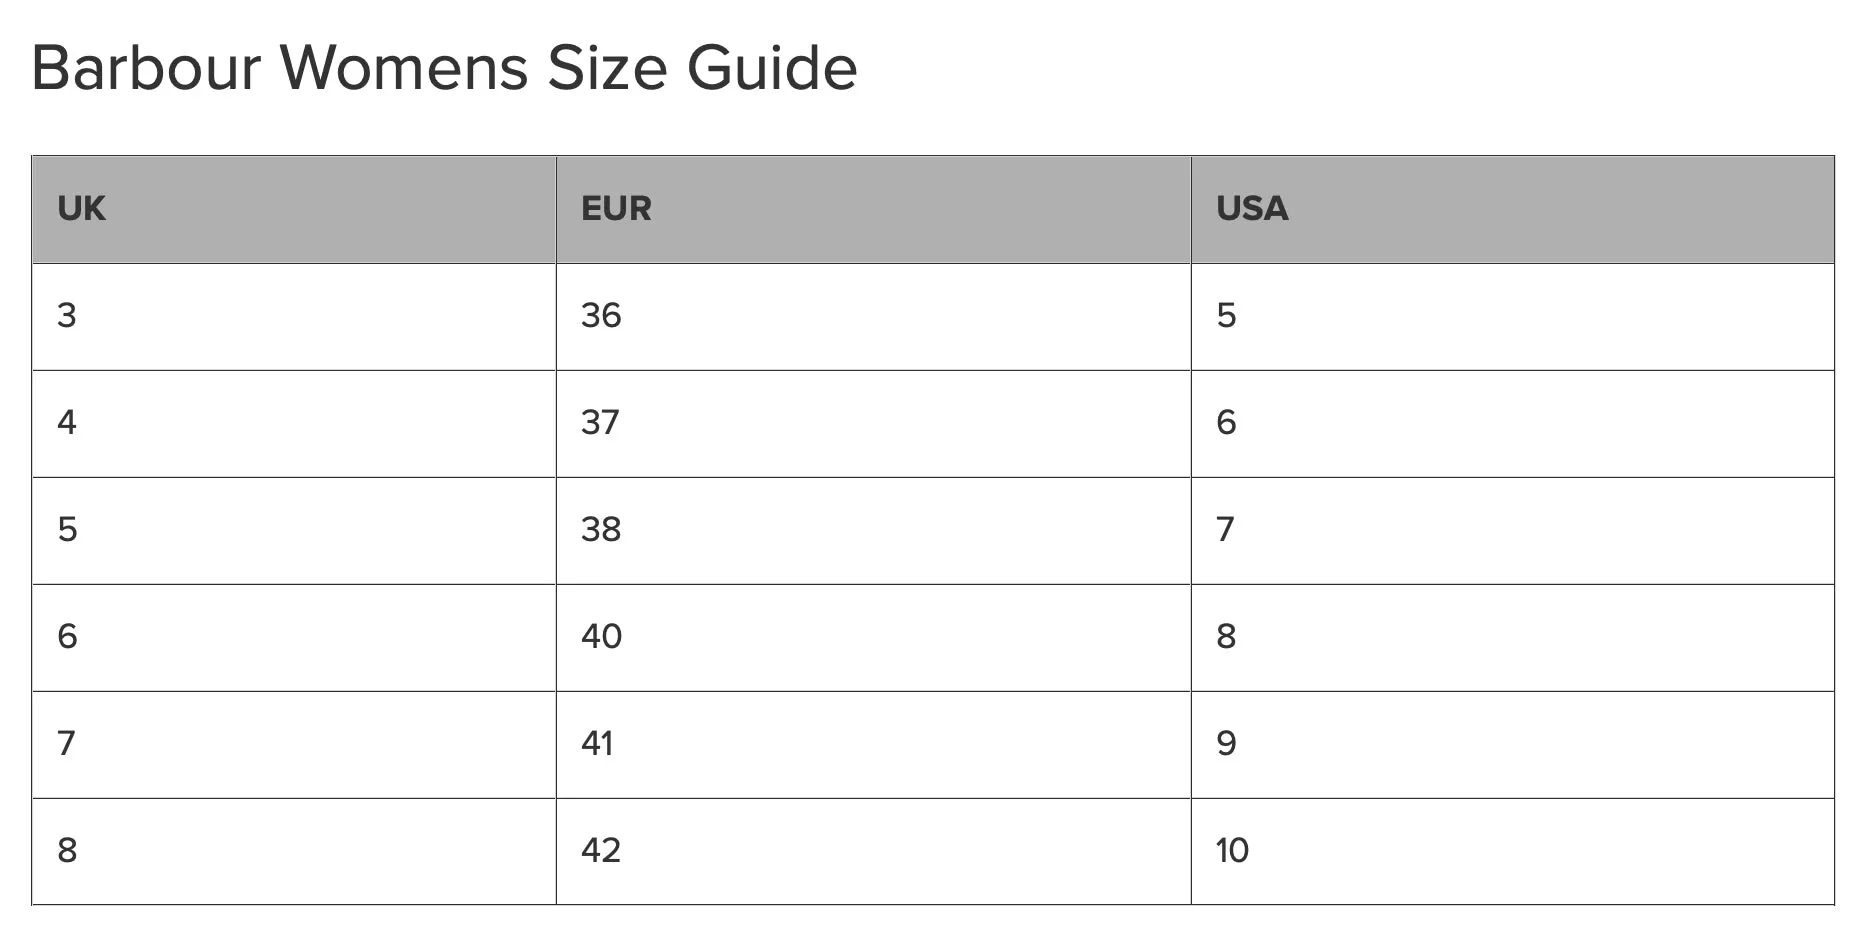Click EUR size 41 cell
Image resolution: width=1864 pixels, height=934 pixels.
873,745
